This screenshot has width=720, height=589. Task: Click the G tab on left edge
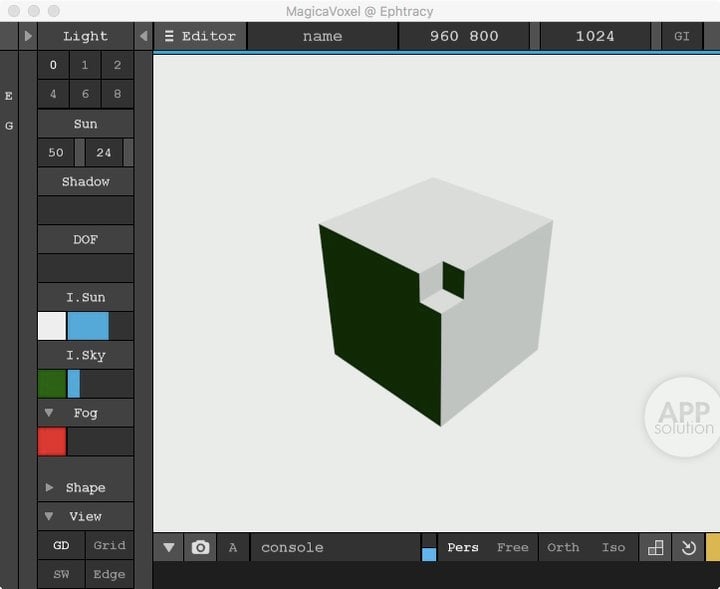[x=9, y=125]
